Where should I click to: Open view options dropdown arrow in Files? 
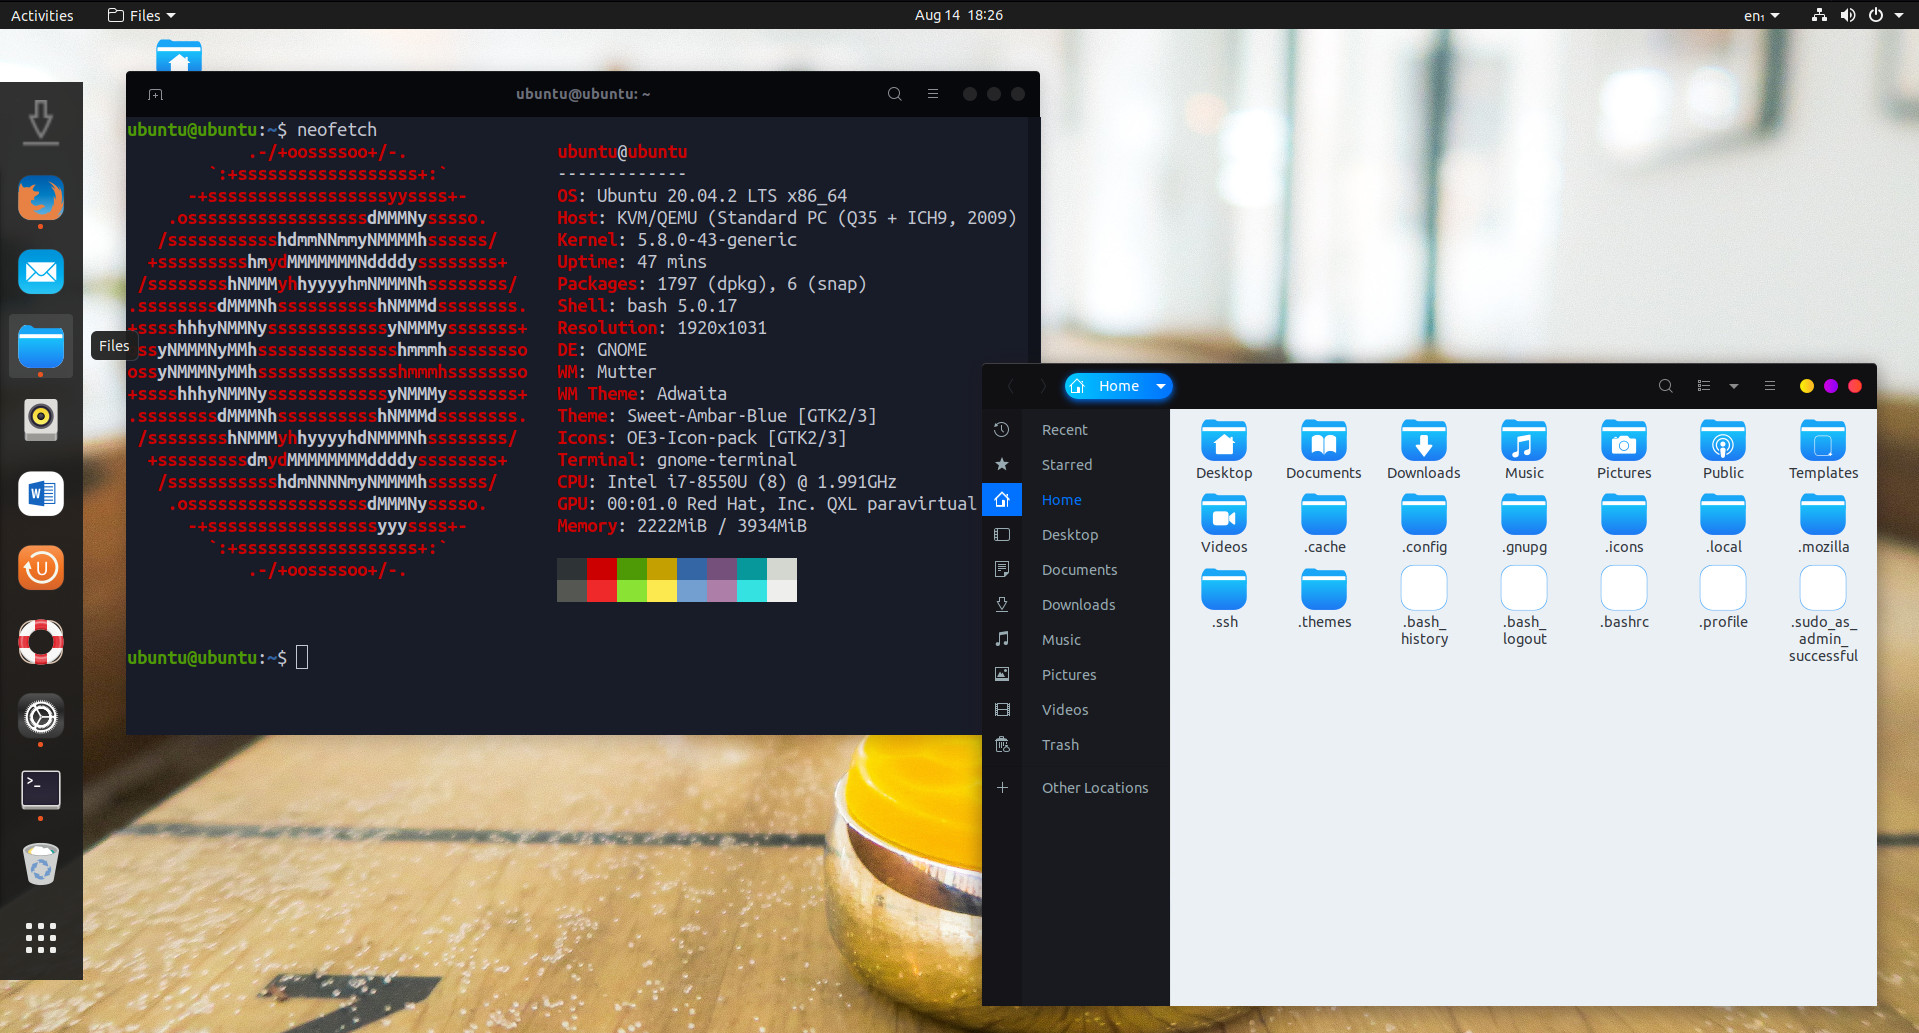point(1734,386)
